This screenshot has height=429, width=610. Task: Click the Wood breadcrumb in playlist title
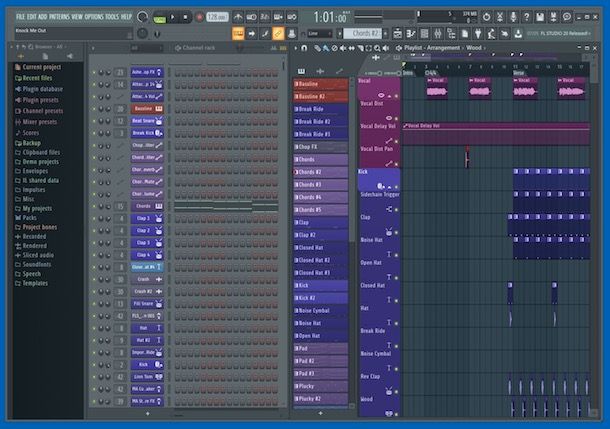(474, 48)
